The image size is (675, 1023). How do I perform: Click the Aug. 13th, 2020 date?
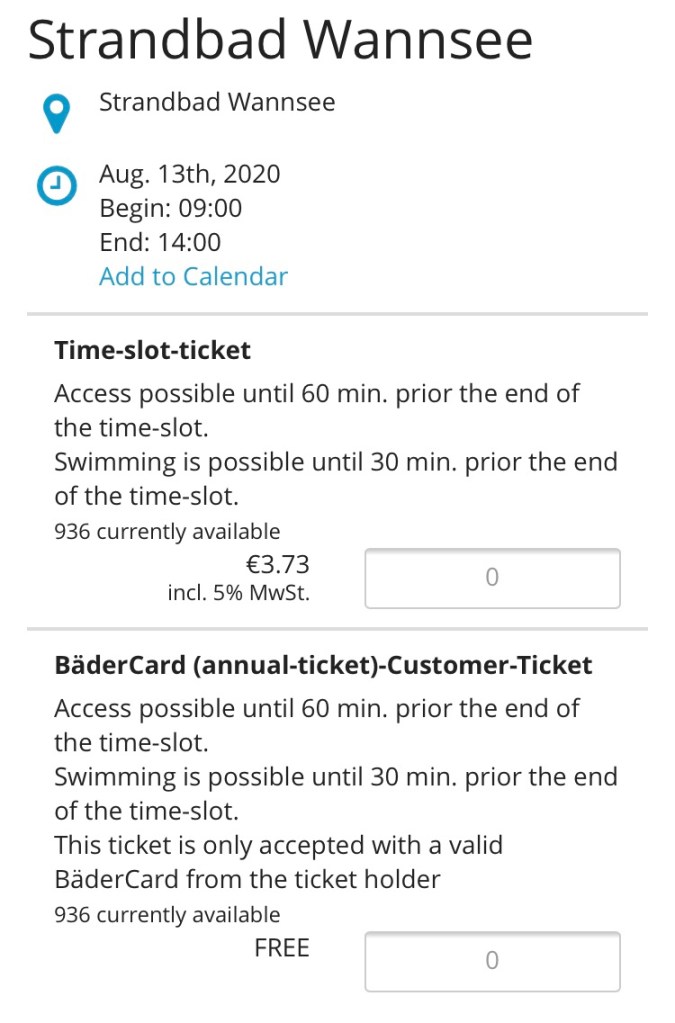(x=189, y=174)
